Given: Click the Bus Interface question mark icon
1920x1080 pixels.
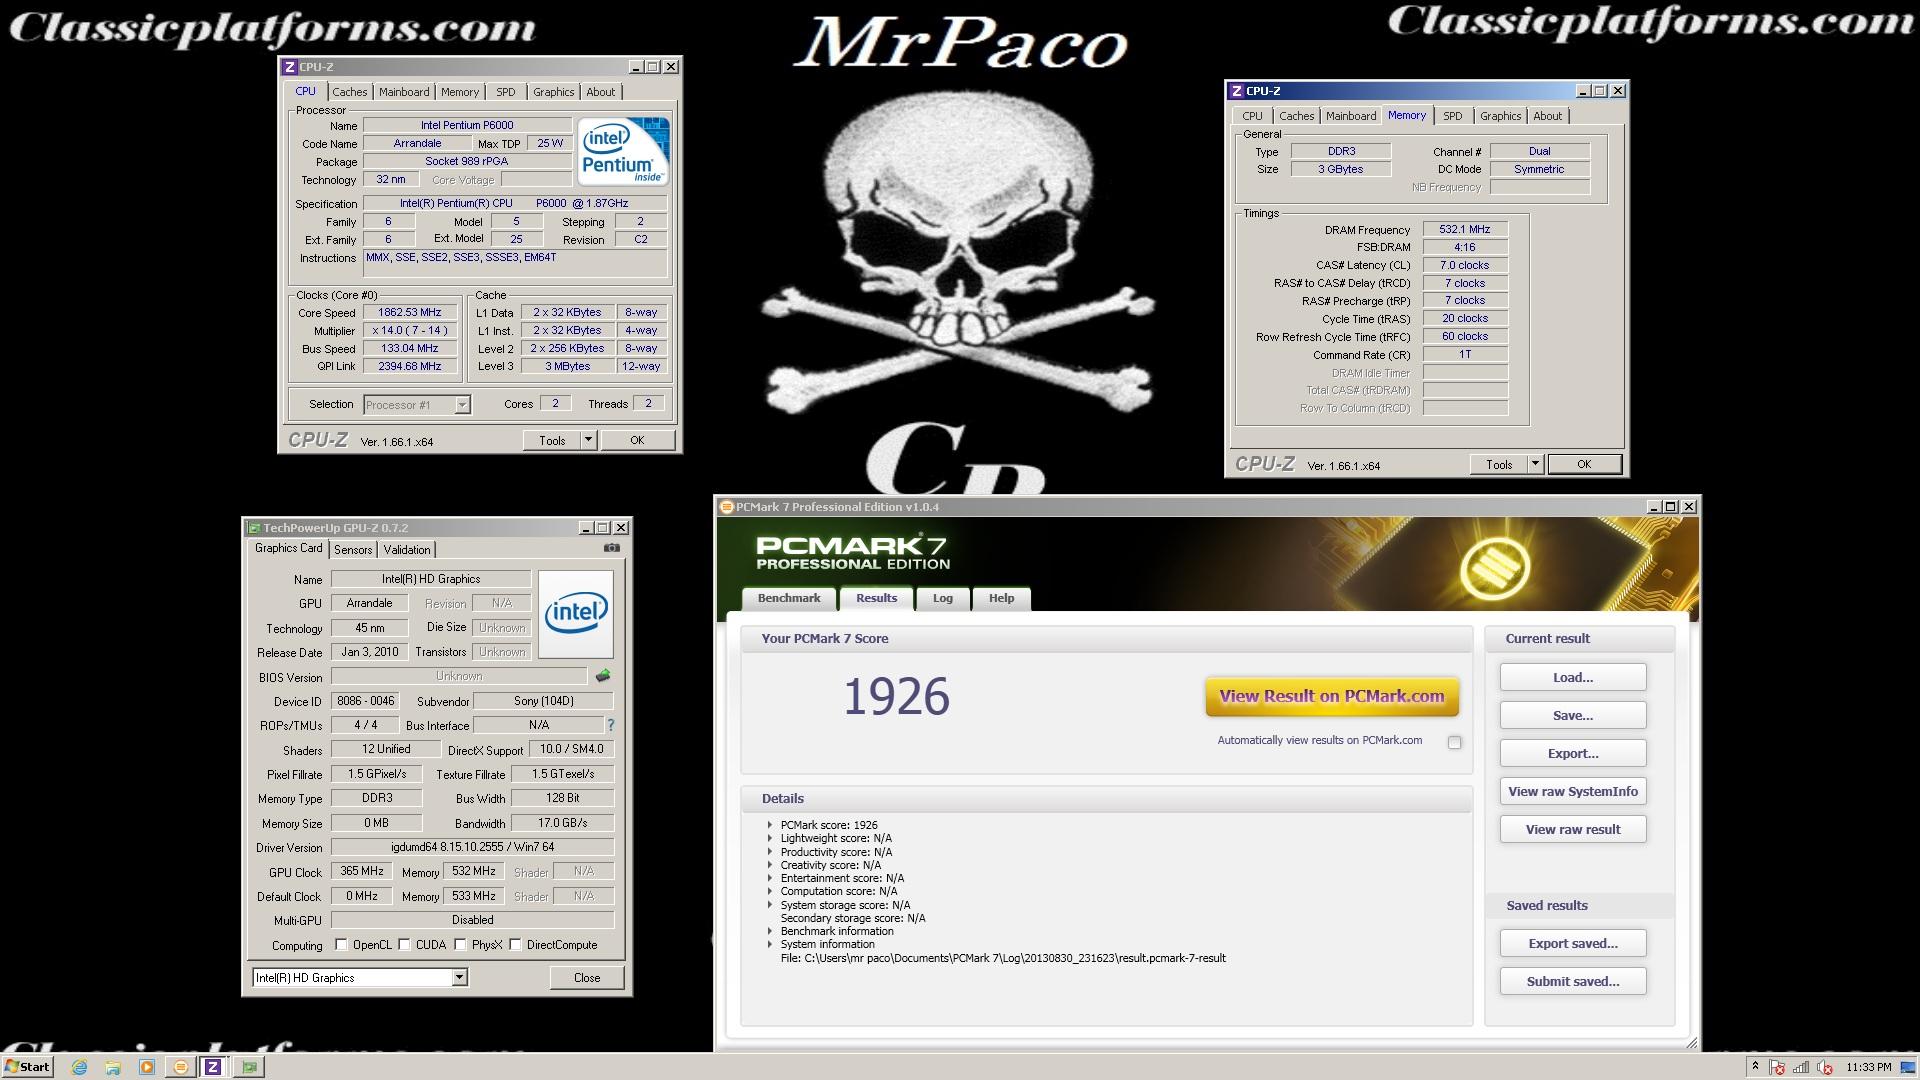Looking at the screenshot, I should (611, 725).
